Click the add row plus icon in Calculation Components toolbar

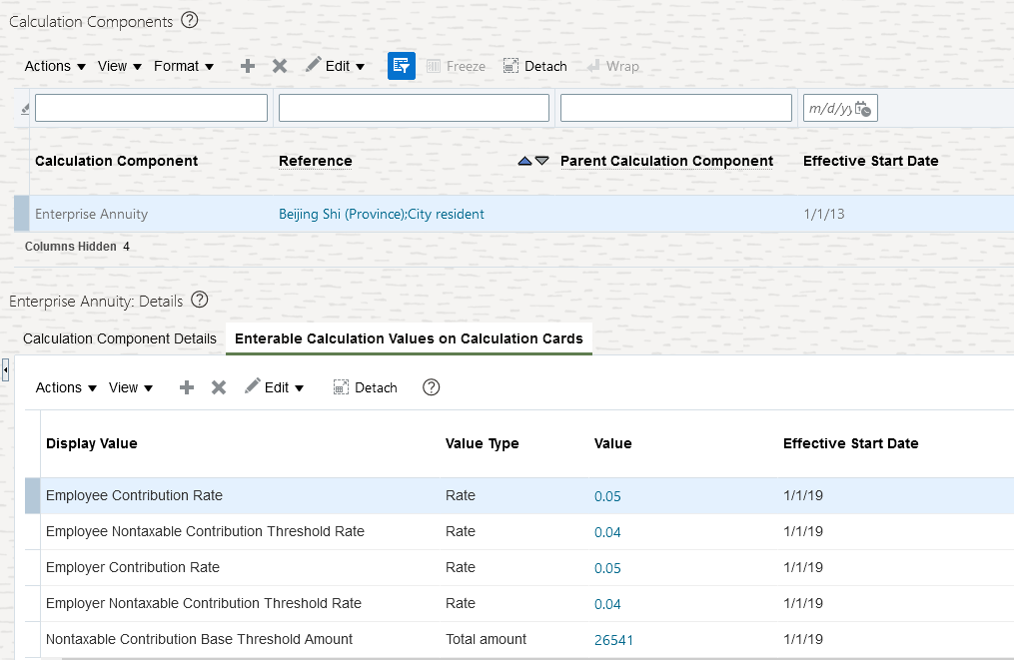[x=248, y=66]
